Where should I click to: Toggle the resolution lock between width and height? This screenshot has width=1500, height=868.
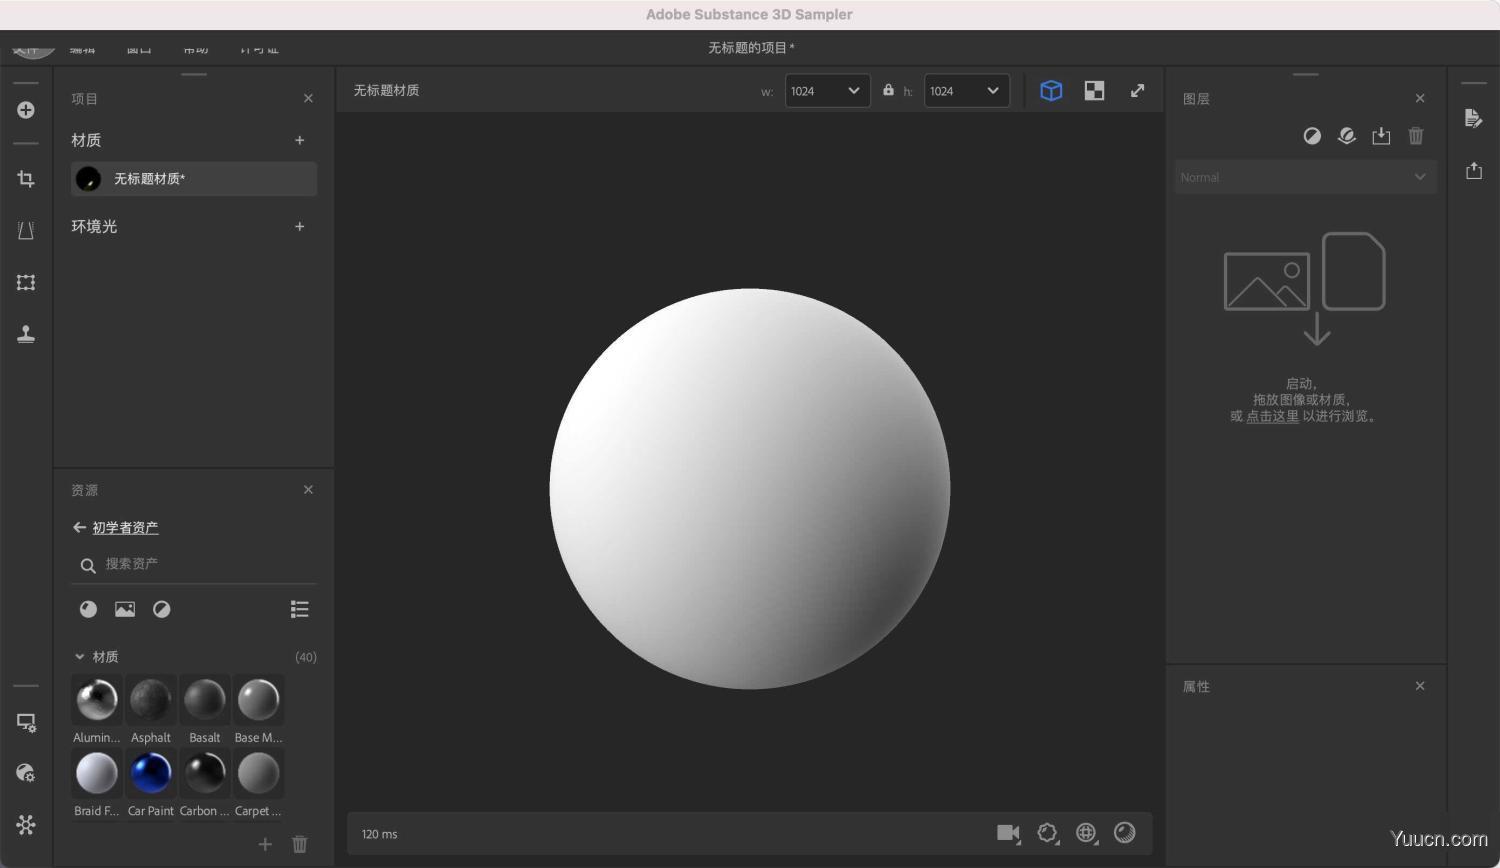tap(888, 90)
